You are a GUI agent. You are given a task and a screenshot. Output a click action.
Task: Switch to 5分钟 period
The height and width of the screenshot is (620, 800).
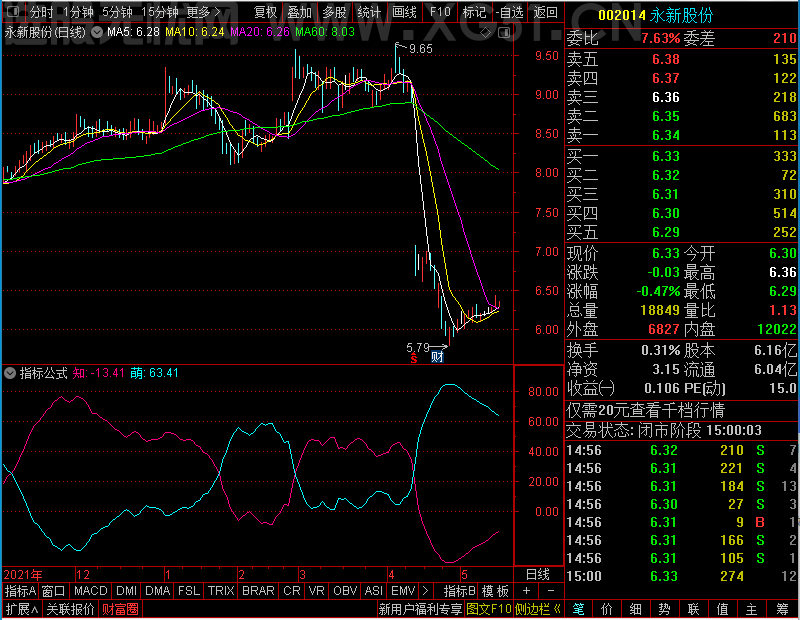(117, 12)
